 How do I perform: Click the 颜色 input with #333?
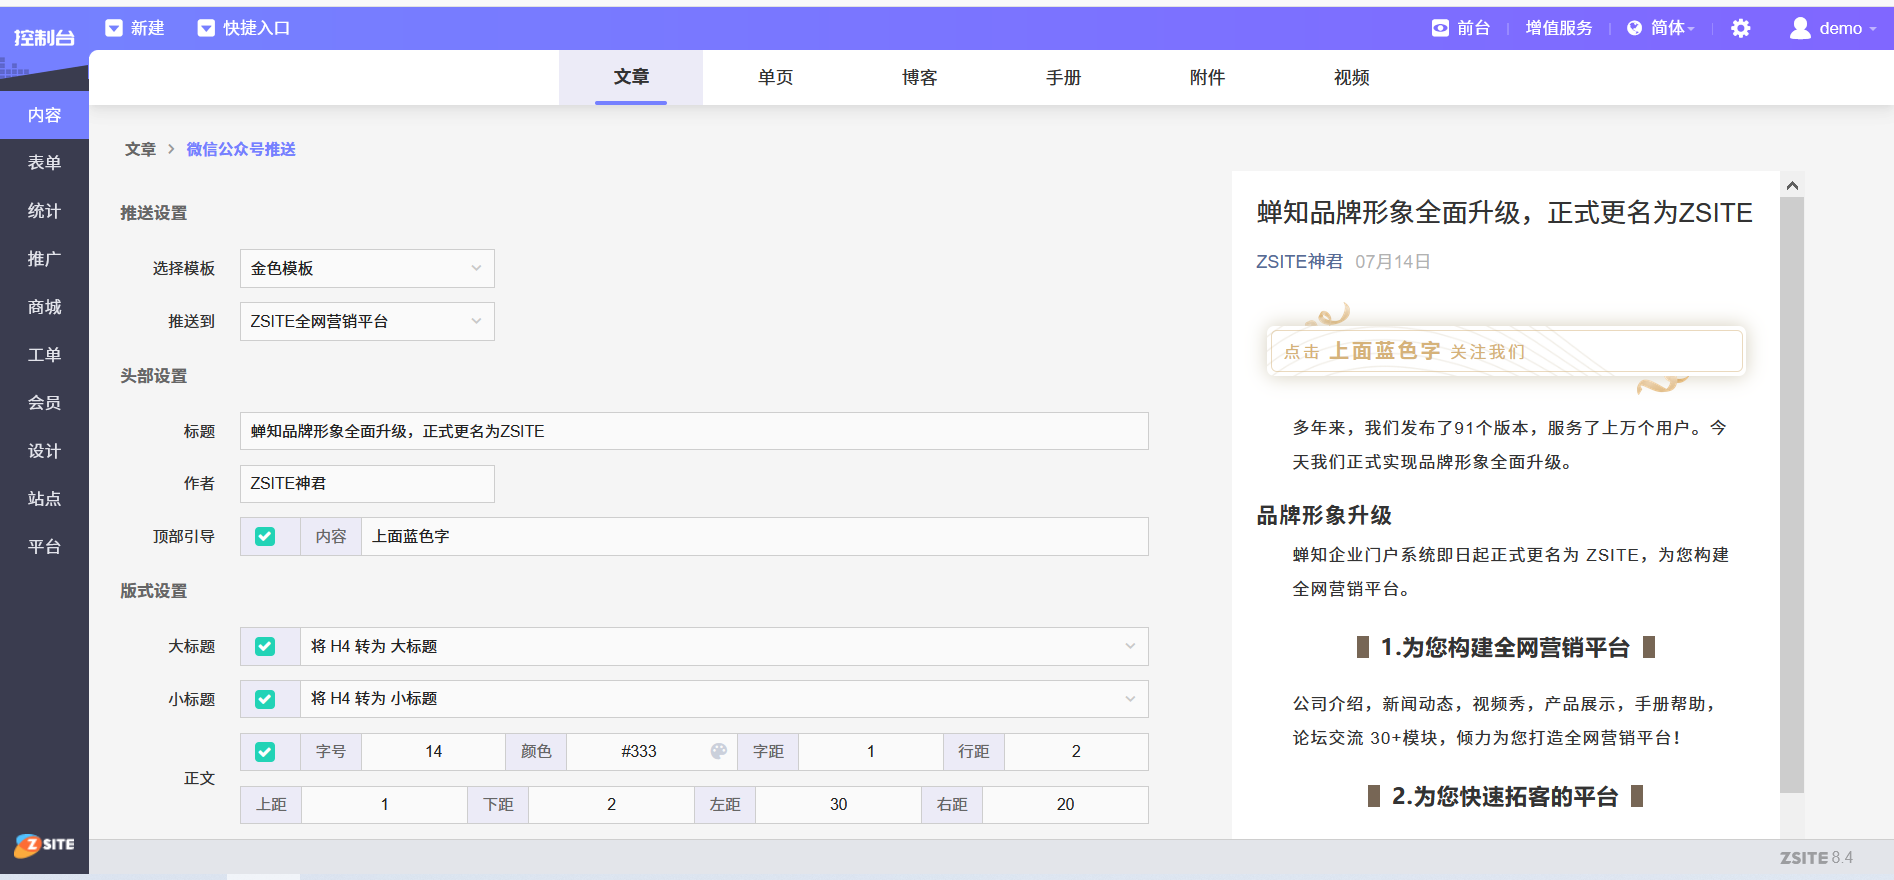click(639, 751)
